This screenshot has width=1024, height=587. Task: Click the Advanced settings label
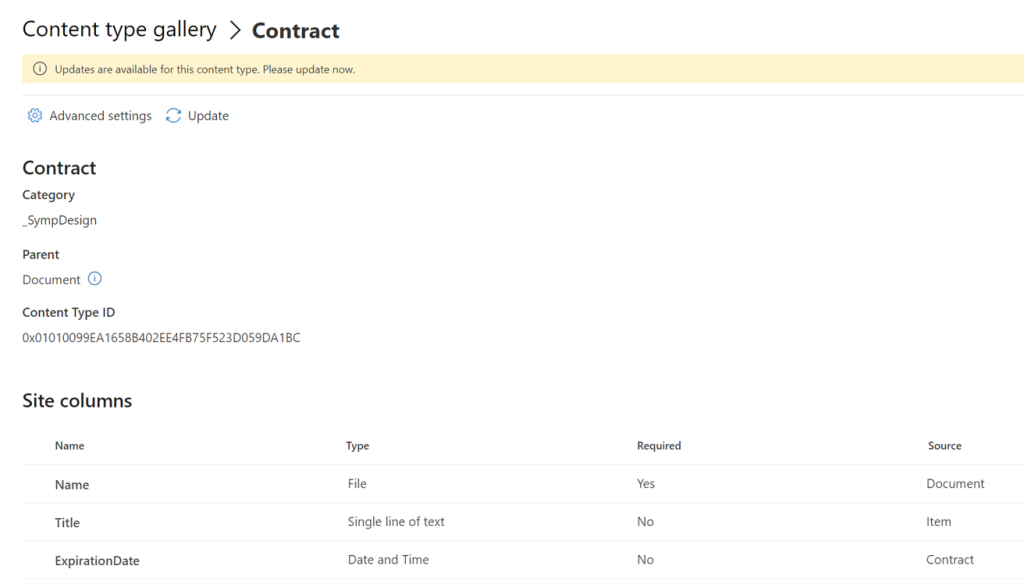(100, 115)
